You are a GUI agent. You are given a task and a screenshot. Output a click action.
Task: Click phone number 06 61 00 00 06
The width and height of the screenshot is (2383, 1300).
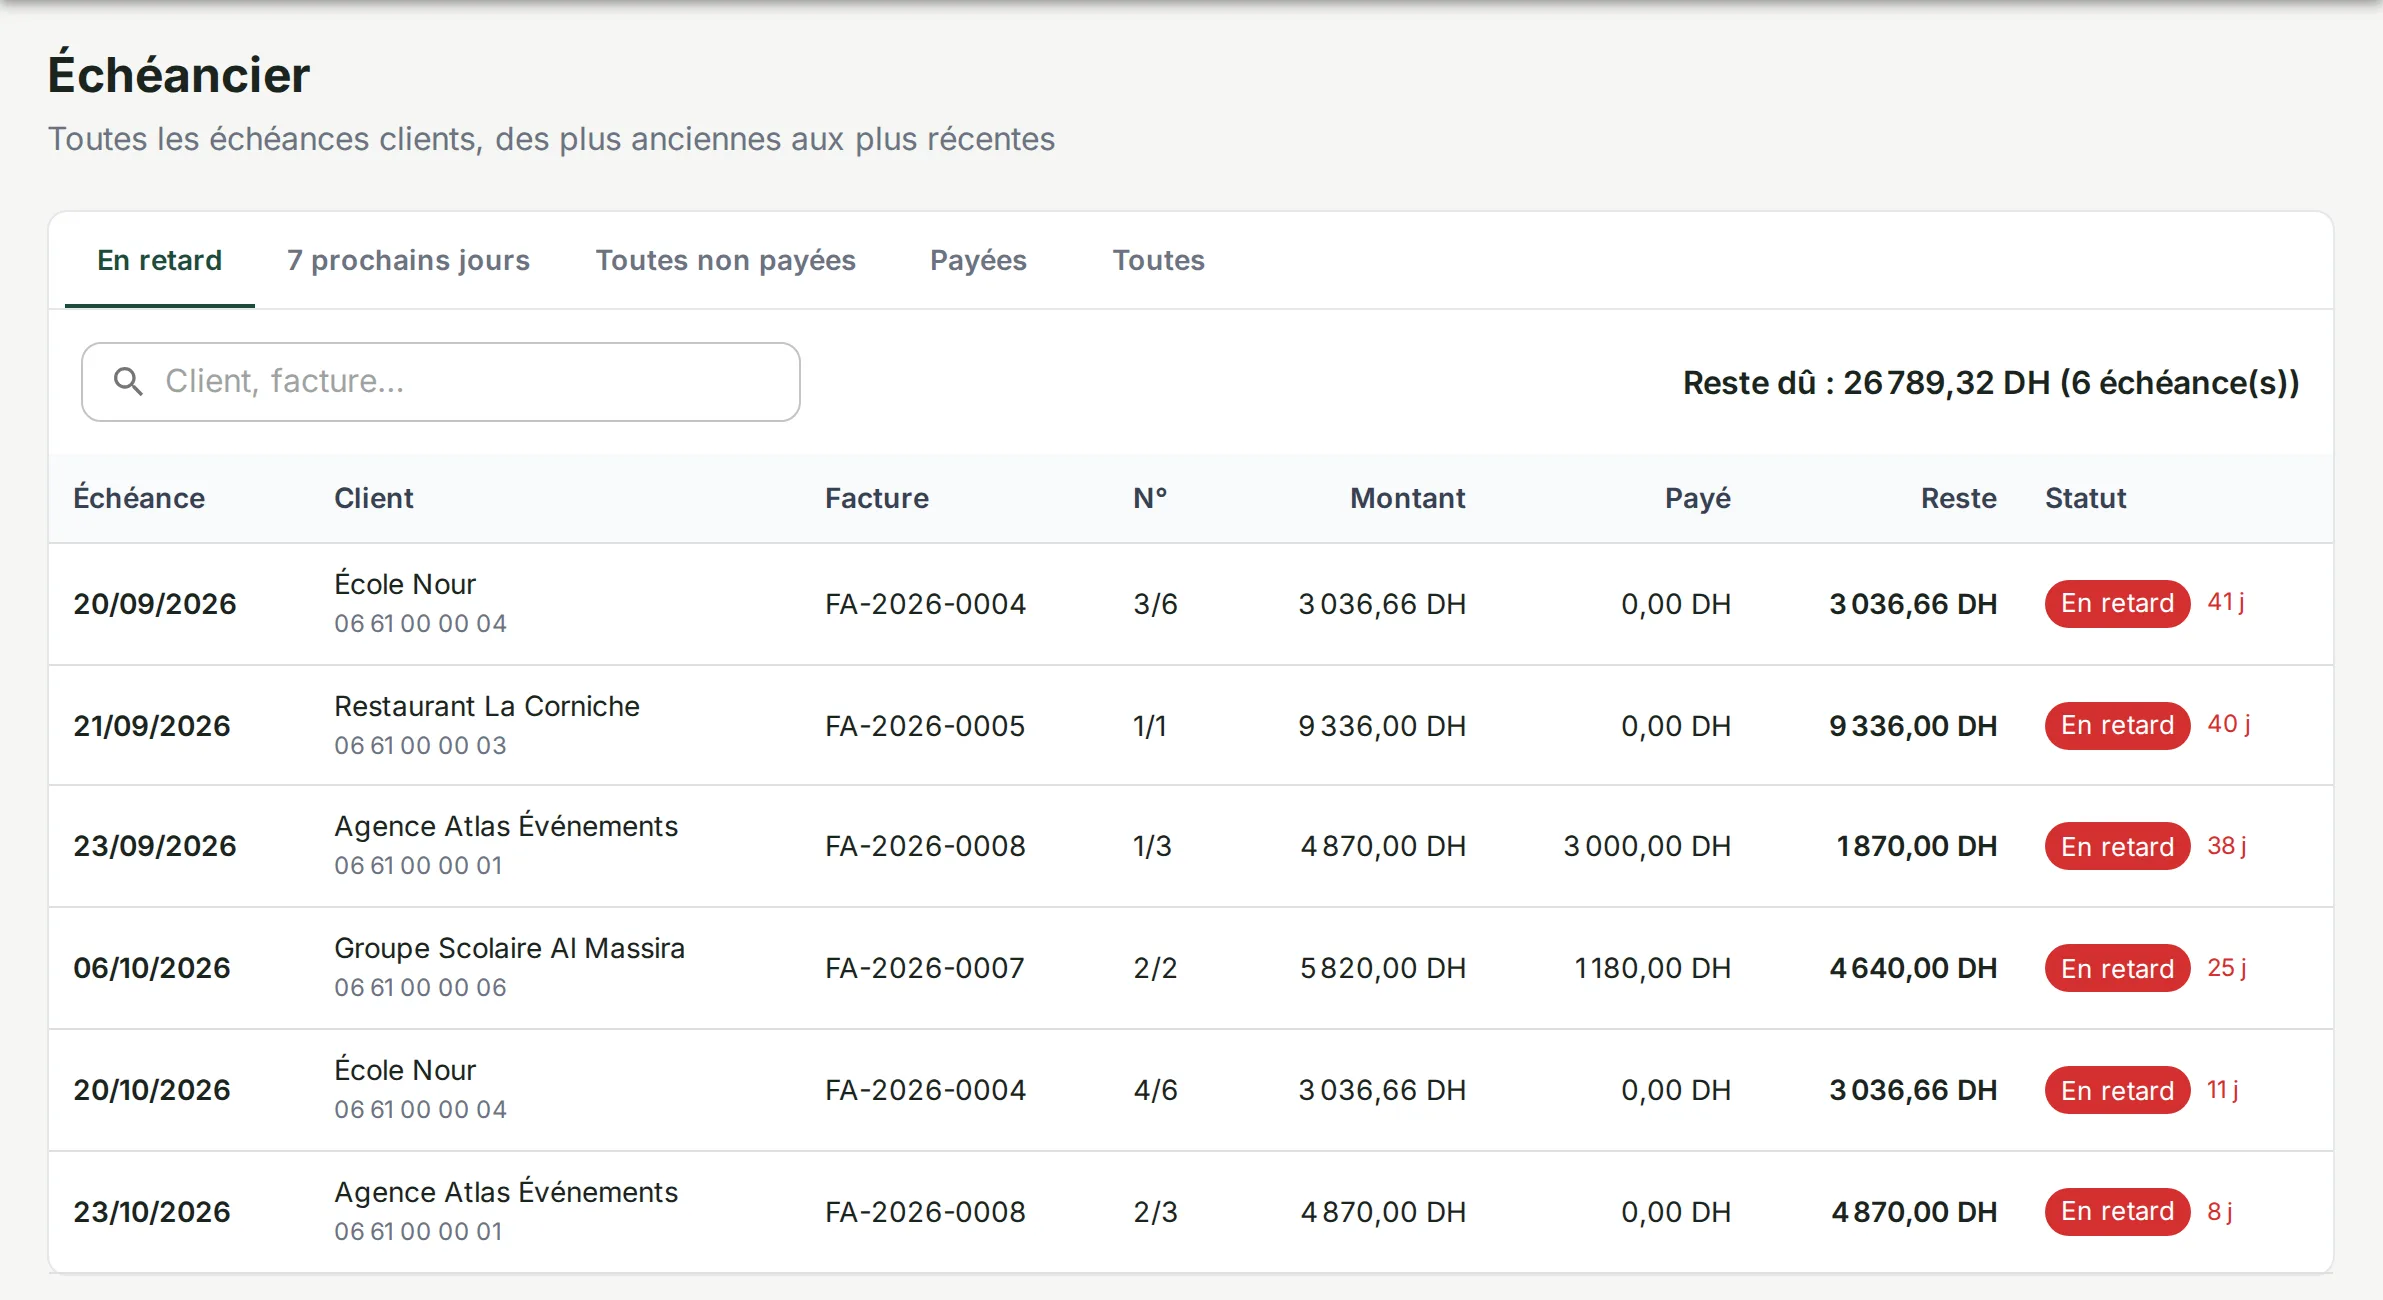pos(420,987)
